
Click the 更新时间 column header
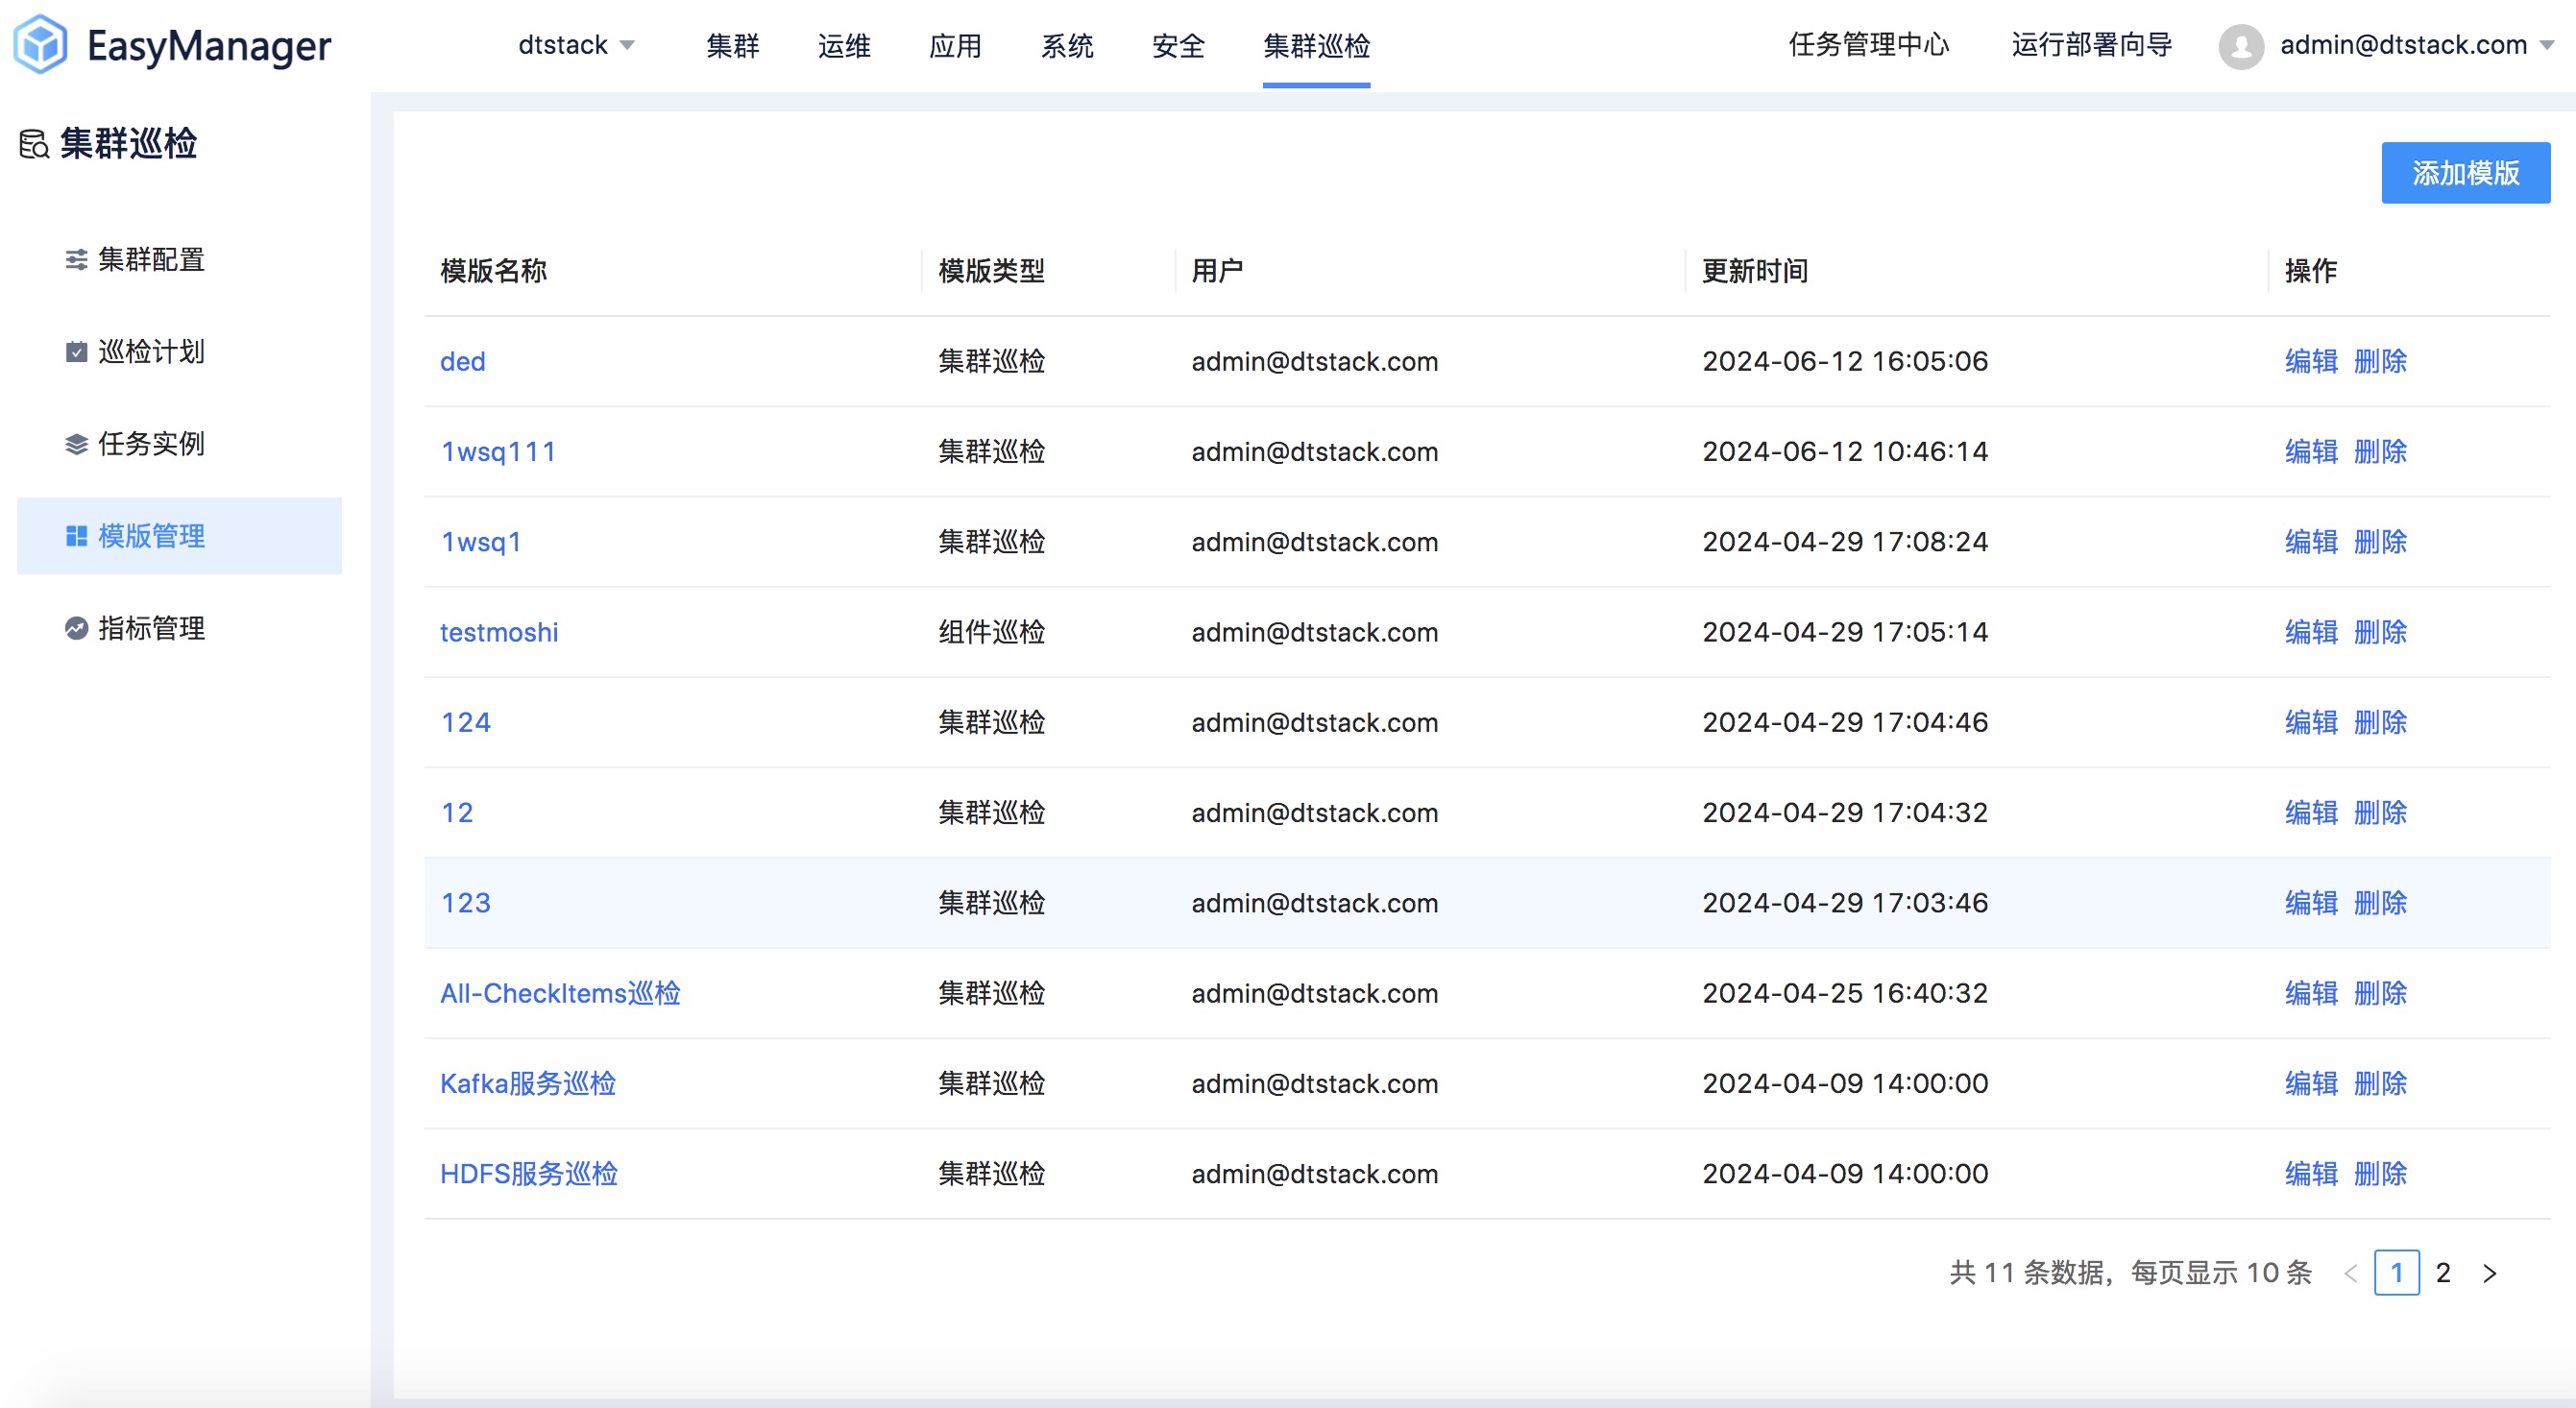pyautogui.click(x=1755, y=271)
